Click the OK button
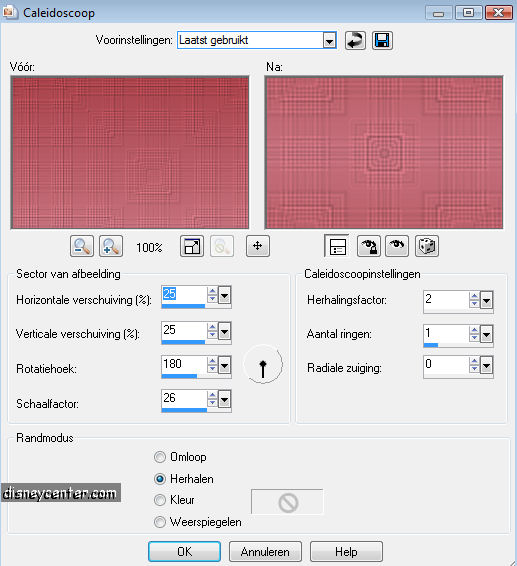Screen dimensions: 517x566 pyautogui.click(x=184, y=552)
